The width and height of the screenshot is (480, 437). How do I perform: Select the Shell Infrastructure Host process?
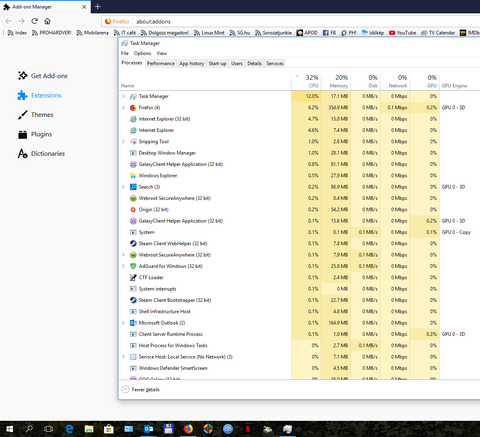[164, 312]
